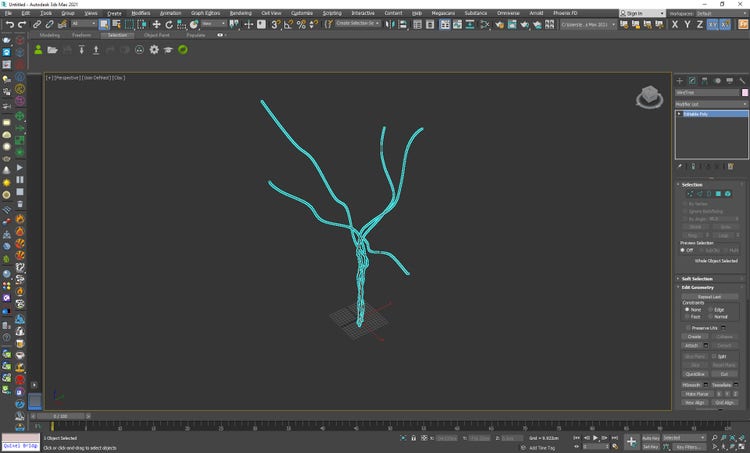Click the QuickSlice button
The width and height of the screenshot is (750, 453).
693,374
